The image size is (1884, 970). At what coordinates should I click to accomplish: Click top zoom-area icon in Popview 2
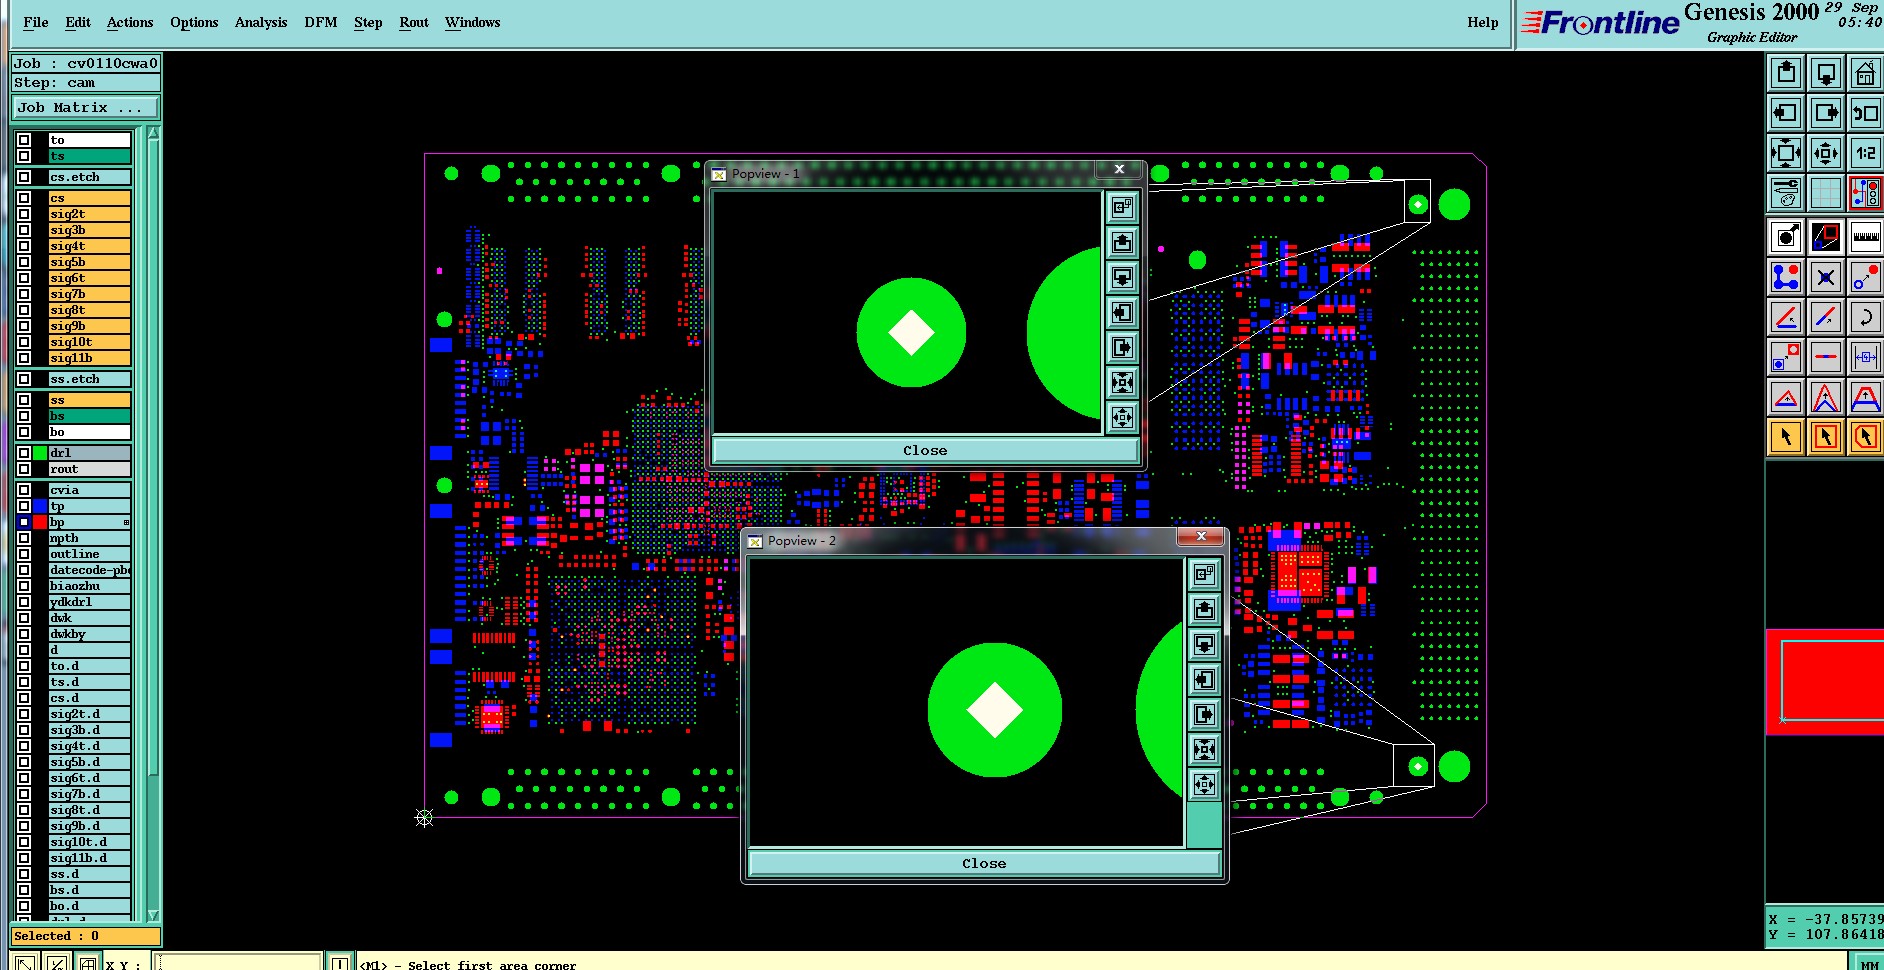click(x=1204, y=574)
